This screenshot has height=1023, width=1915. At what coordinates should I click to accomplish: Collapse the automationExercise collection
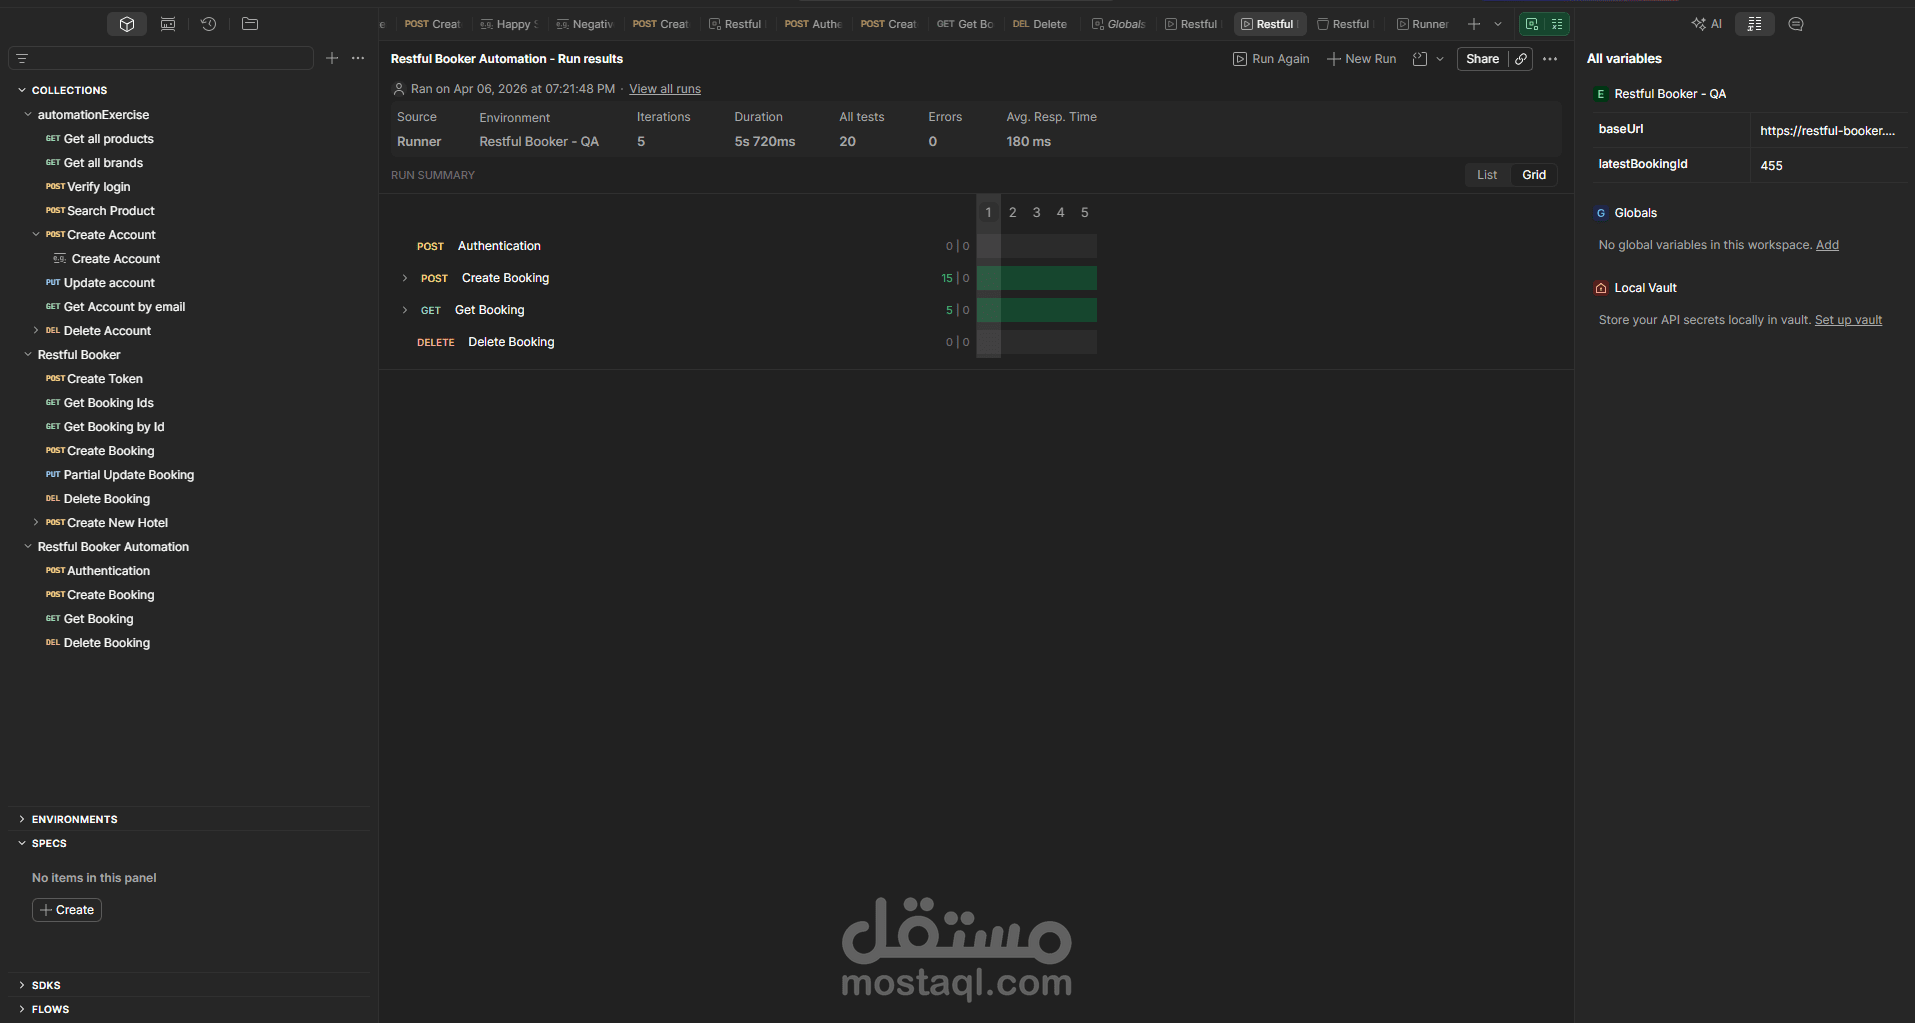point(28,115)
